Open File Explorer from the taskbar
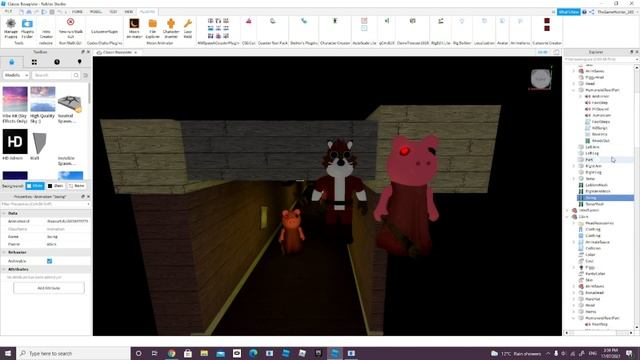640x360 pixels. (204, 353)
